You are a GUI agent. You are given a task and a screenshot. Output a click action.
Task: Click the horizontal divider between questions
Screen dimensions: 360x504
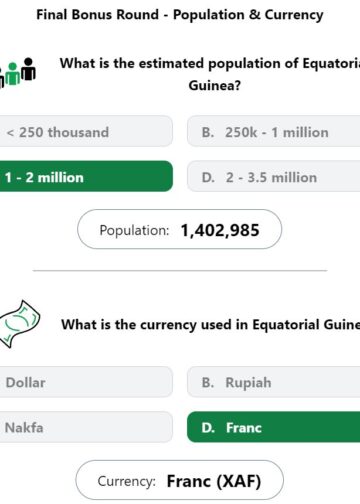180,271
